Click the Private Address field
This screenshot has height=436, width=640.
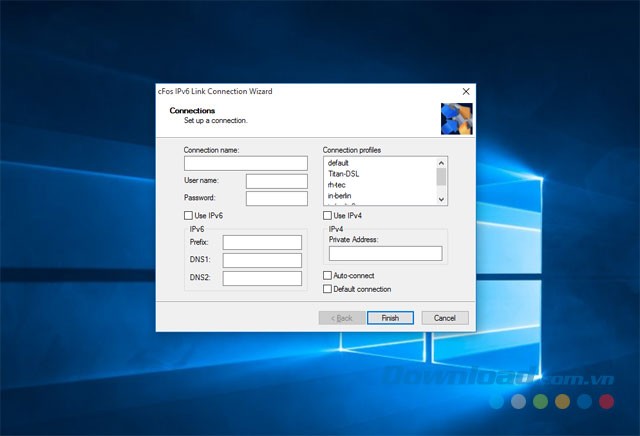click(x=385, y=254)
